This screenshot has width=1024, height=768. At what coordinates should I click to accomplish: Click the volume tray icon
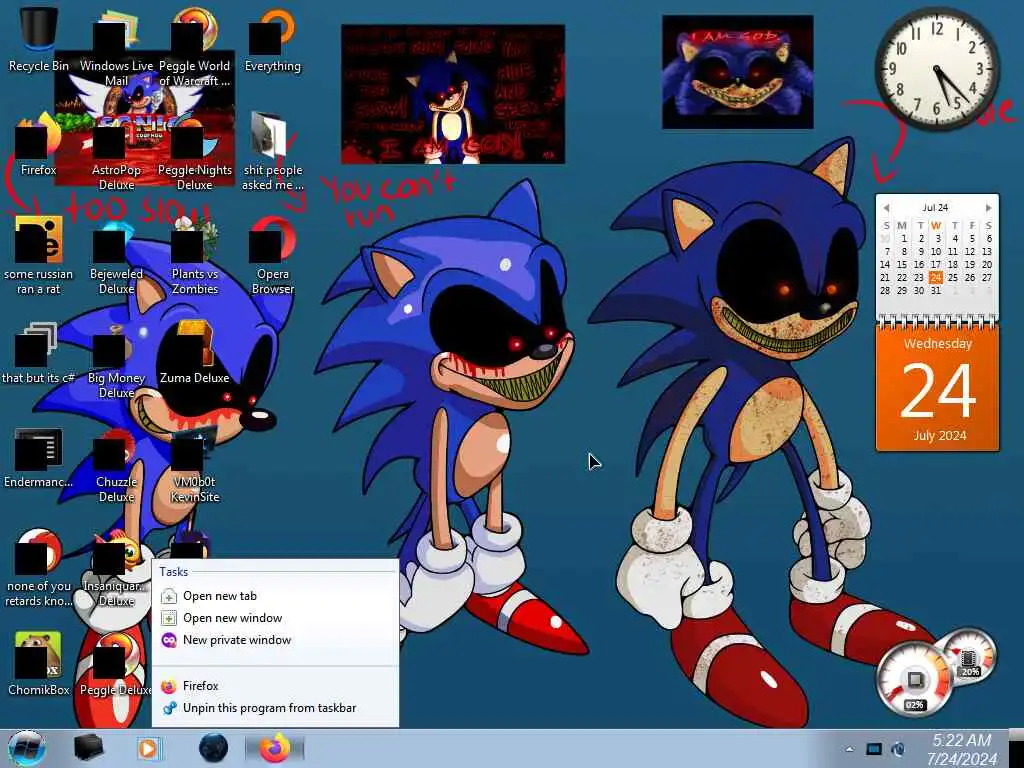tap(899, 749)
